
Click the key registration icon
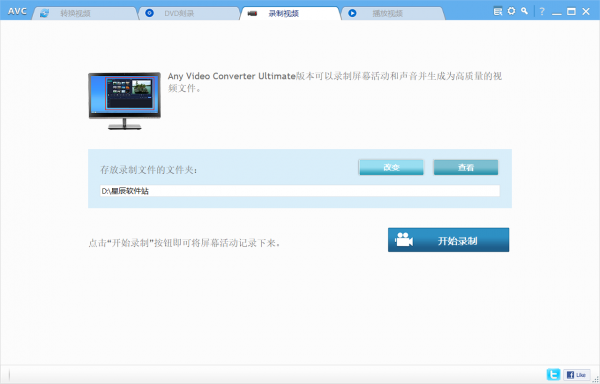524,11
